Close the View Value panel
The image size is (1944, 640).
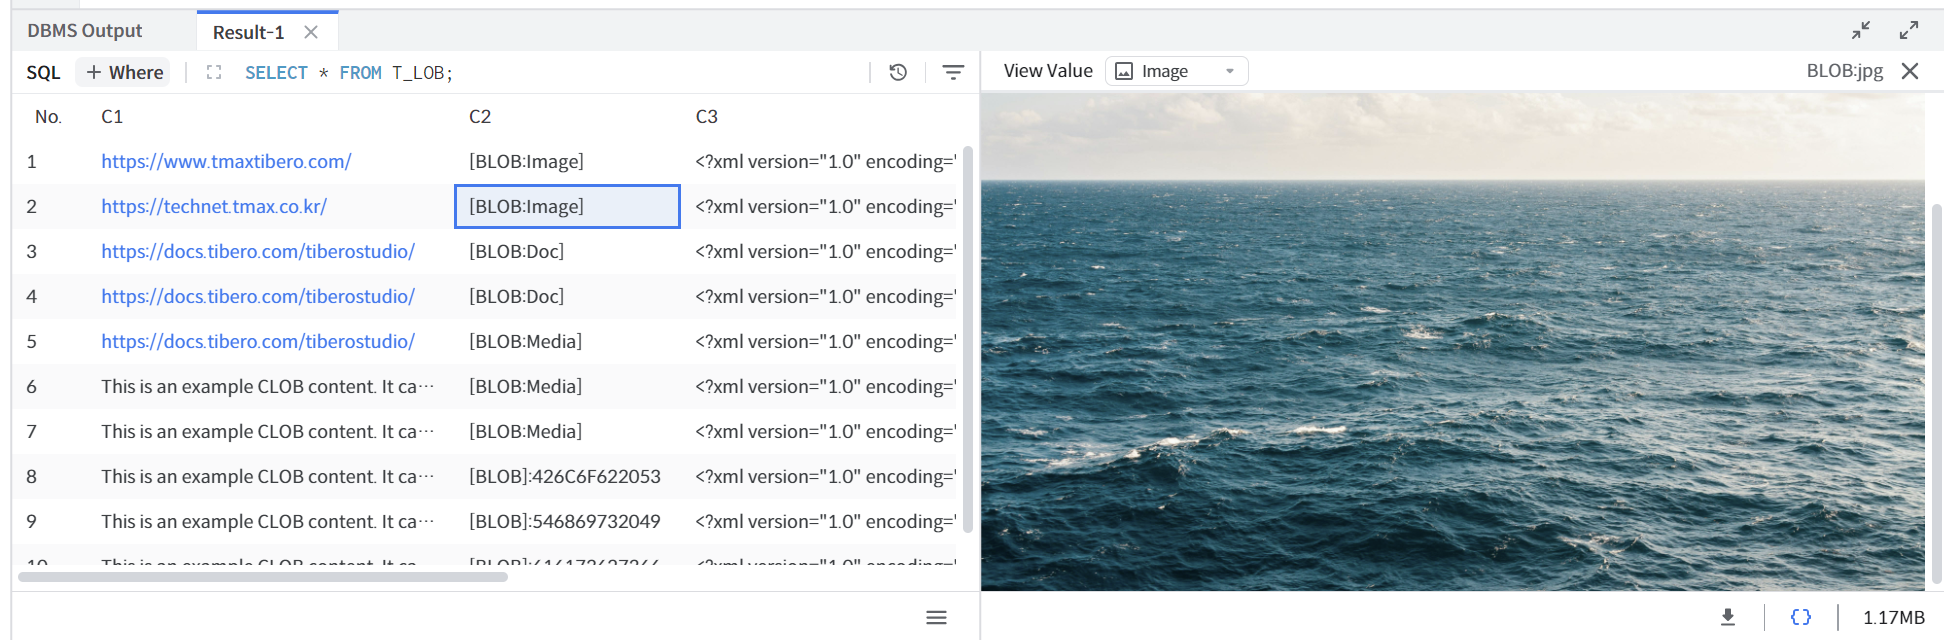1910,71
